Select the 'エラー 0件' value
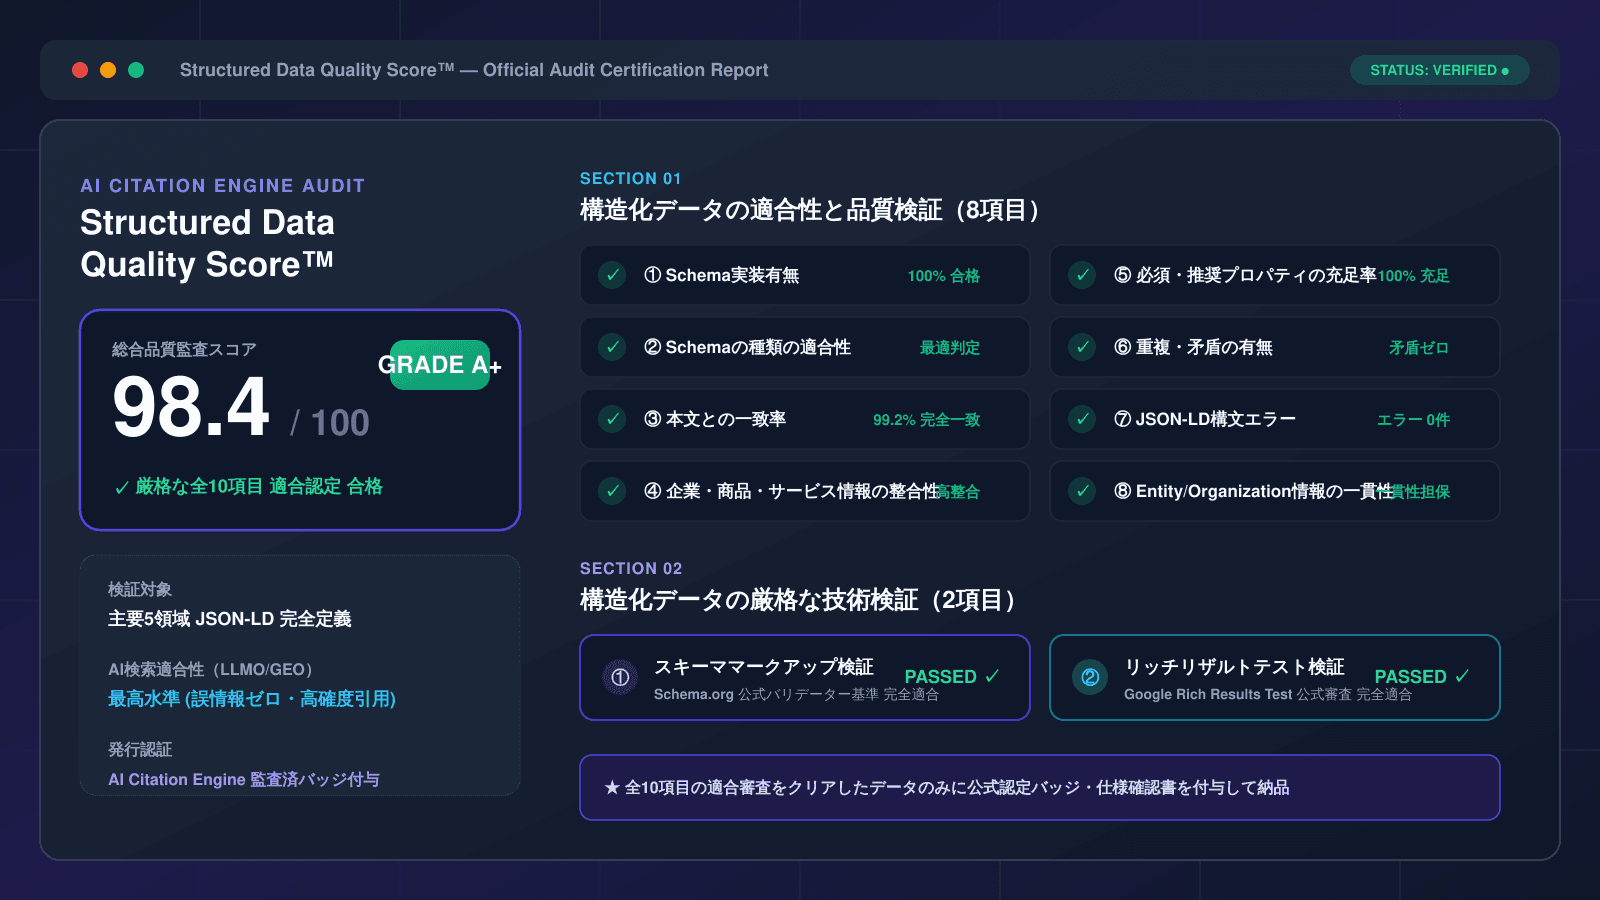This screenshot has width=1600, height=900. [x=1413, y=420]
